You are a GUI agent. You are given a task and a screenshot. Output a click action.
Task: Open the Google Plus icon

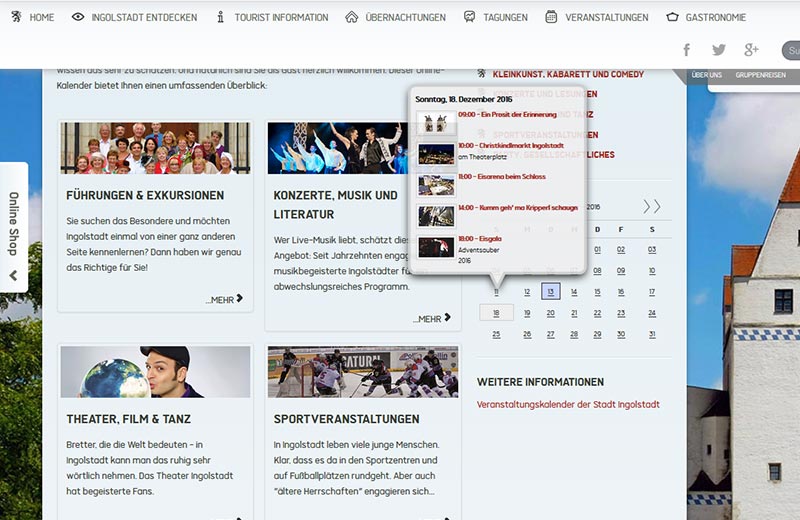pos(751,50)
